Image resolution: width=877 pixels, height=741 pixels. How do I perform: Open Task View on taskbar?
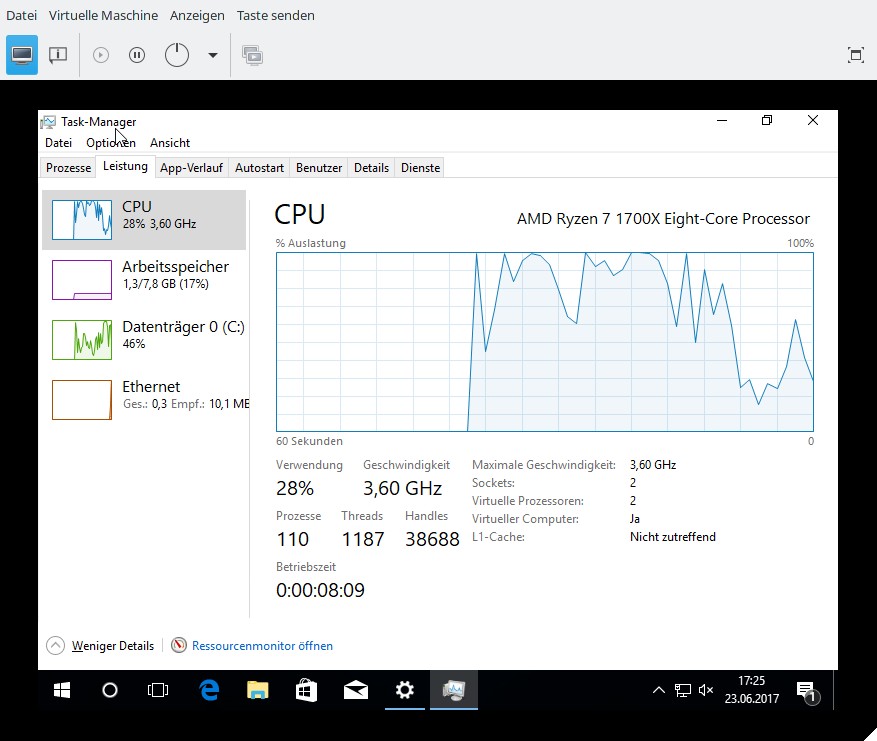pos(158,690)
